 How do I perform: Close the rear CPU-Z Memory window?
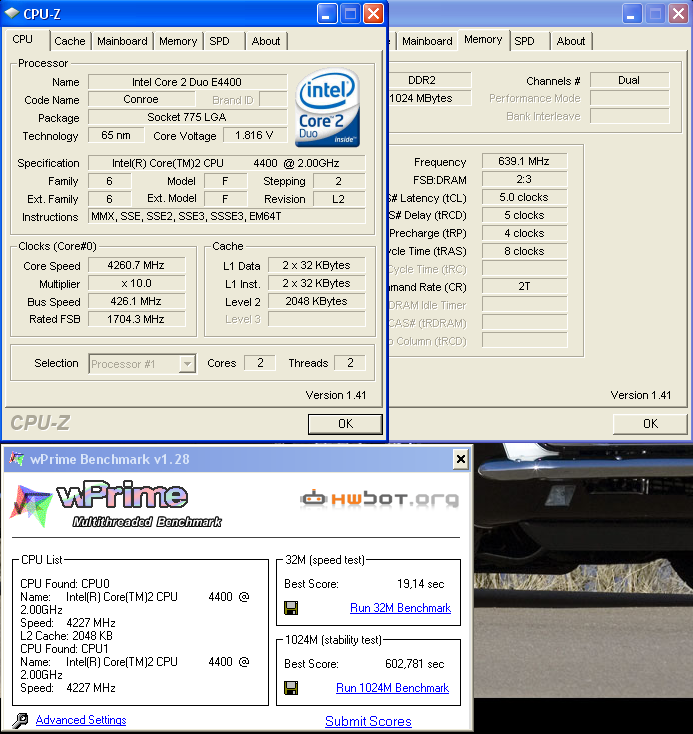(678, 14)
